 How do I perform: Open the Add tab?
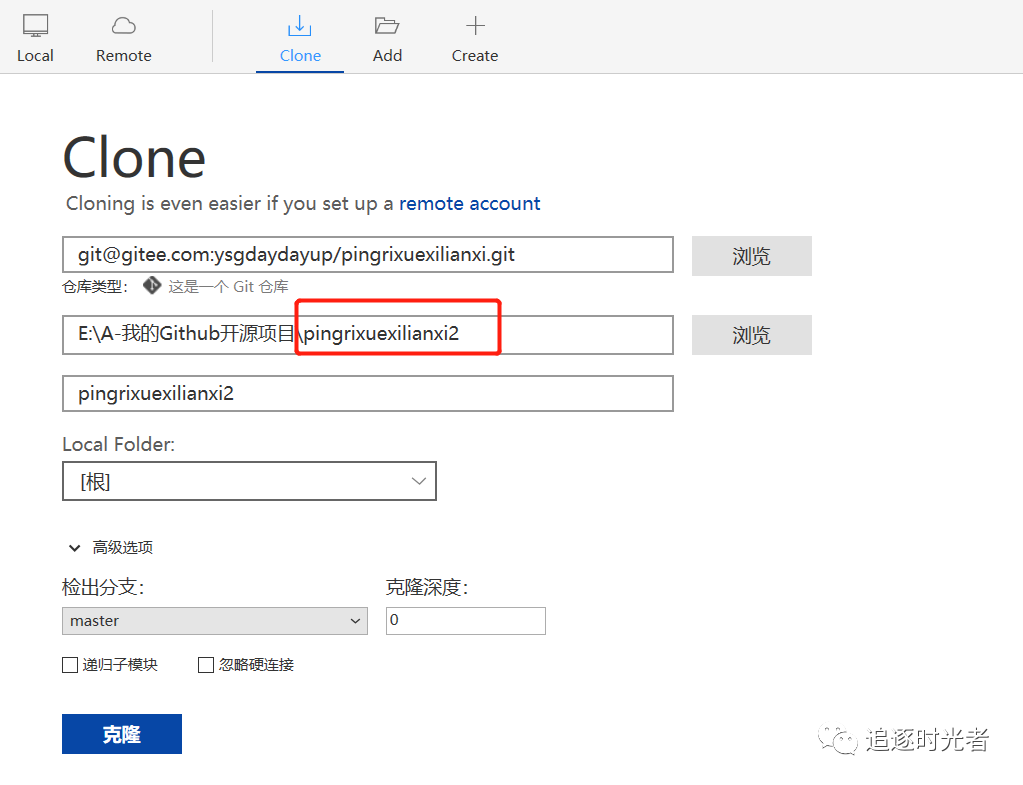pyautogui.click(x=387, y=39)
